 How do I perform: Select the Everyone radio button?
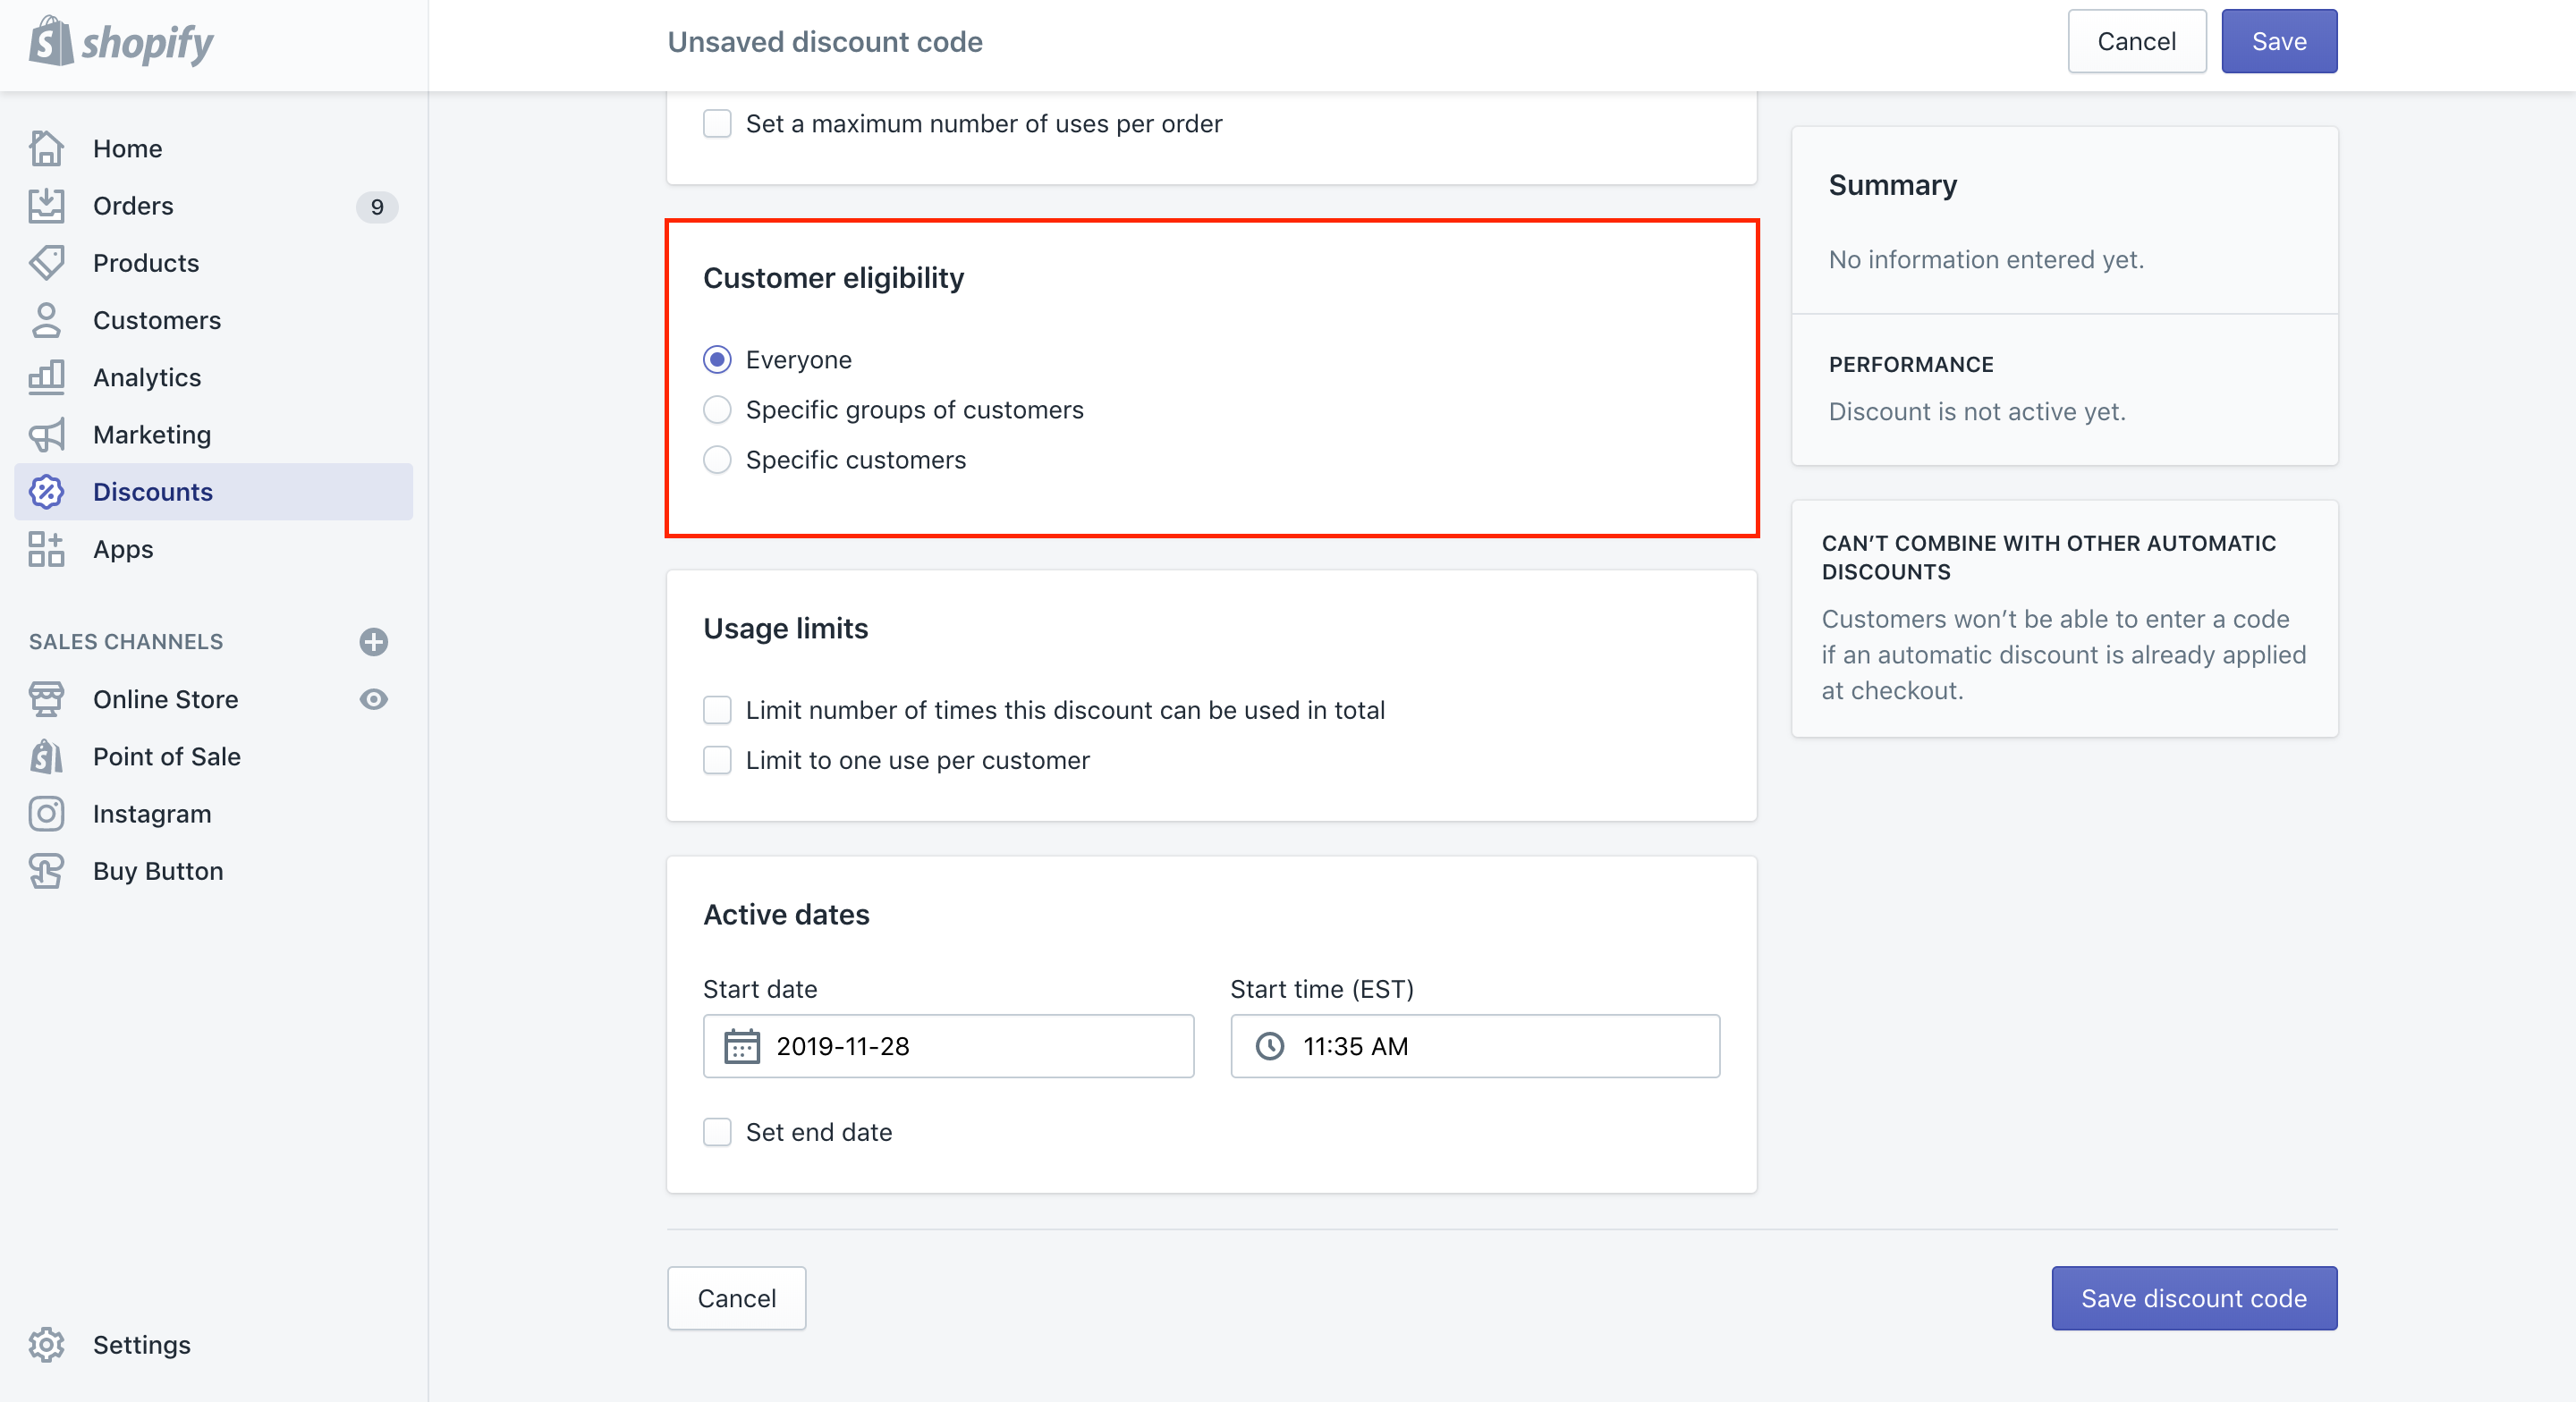[x=716, y=359]
